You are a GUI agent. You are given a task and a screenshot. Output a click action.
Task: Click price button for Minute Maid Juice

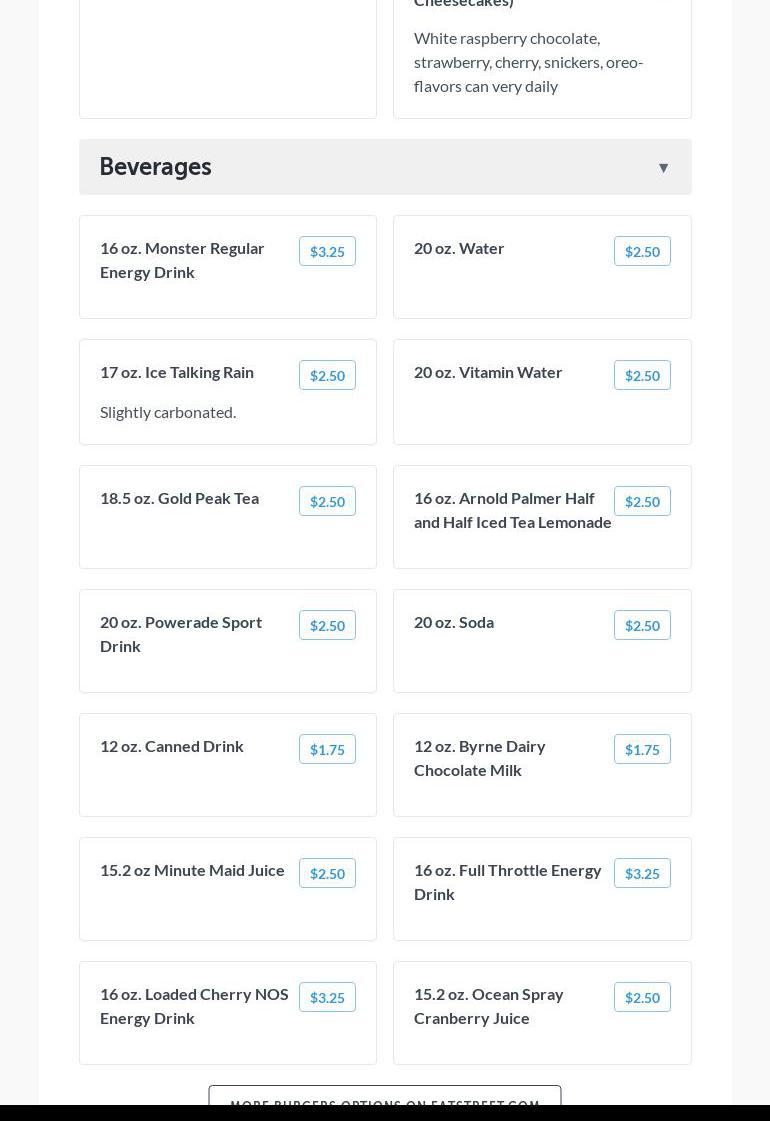(x=327, y=874)
